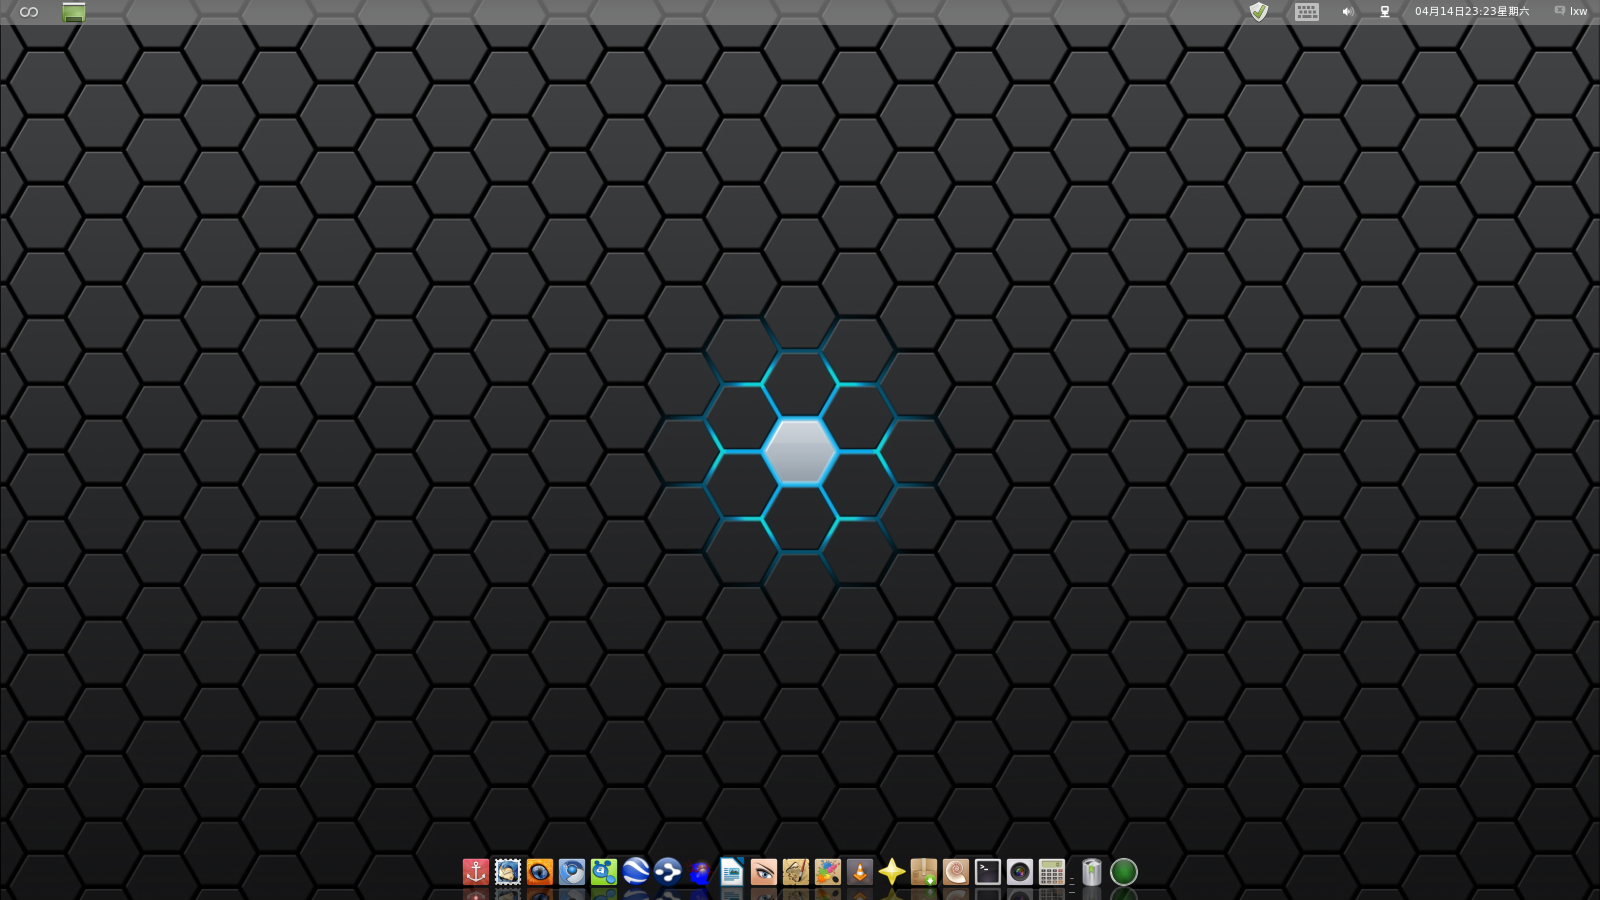Viewport: 1600px width, 900px height.
Task: Open the trash can in dock
Action: pos(1092,872)
